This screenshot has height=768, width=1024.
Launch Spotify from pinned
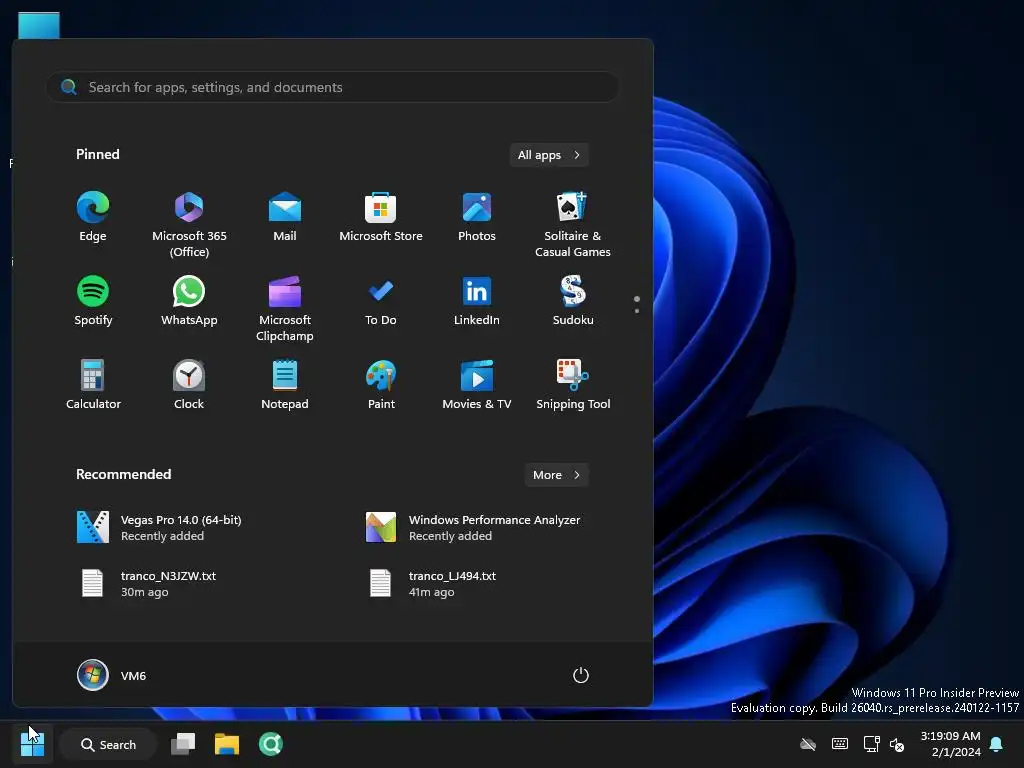(x=93, y=301)
